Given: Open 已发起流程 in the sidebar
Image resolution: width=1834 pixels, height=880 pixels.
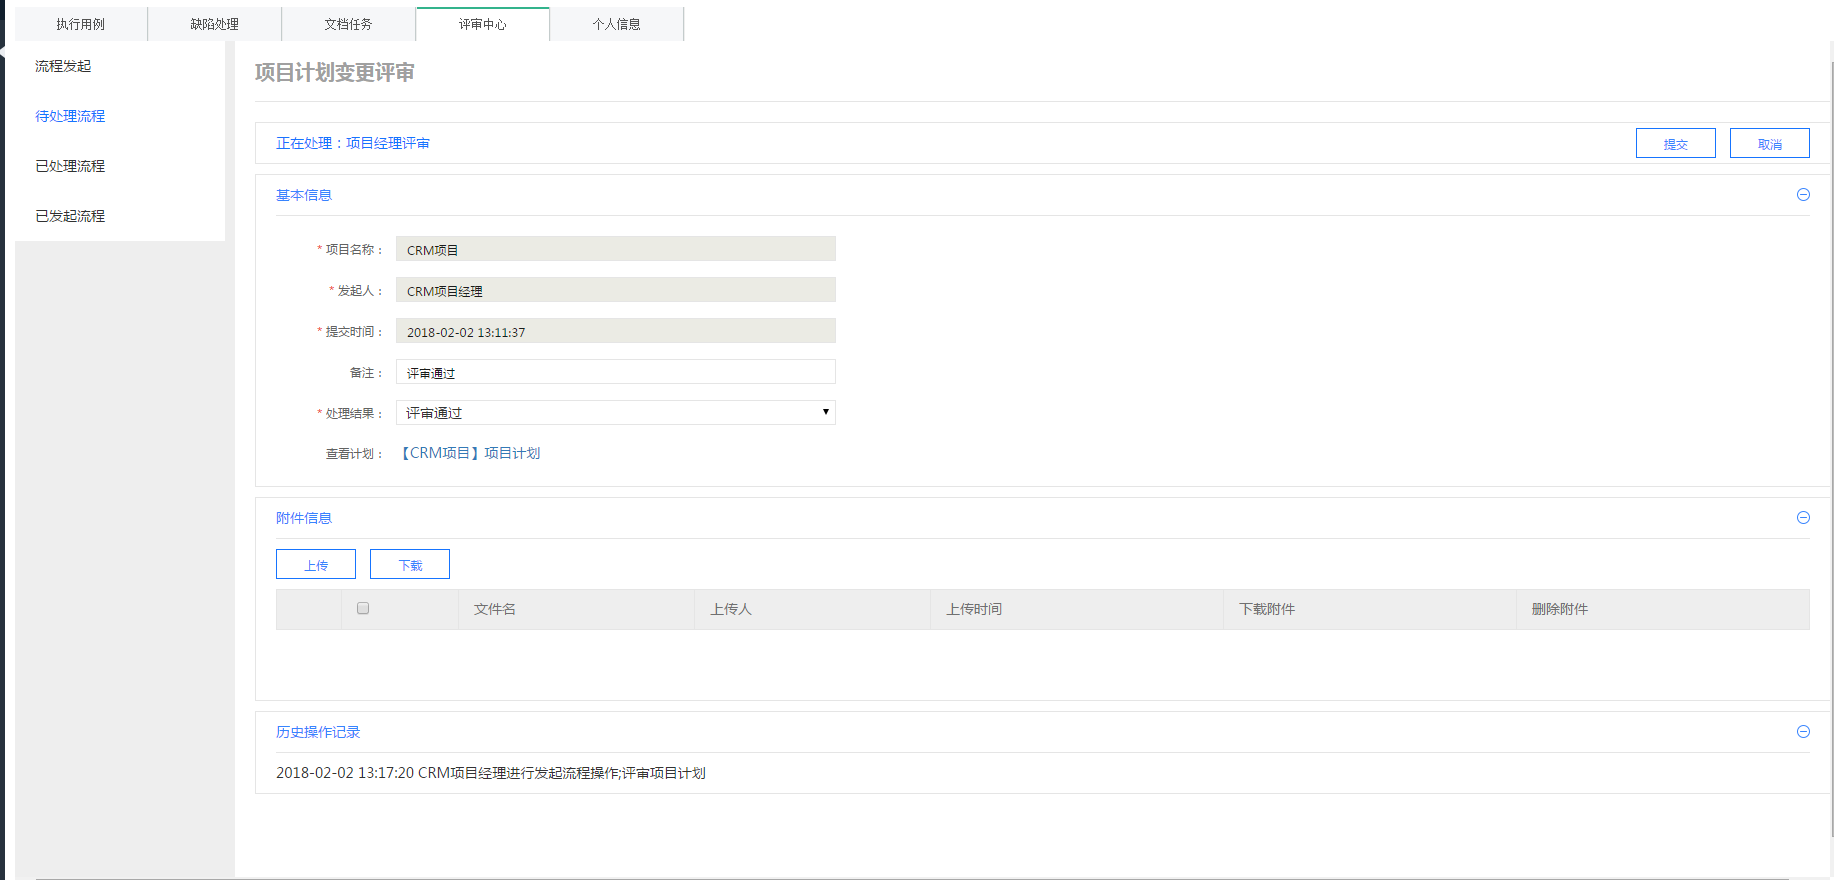Looking at the screenshot, I should tap(70, 216).
